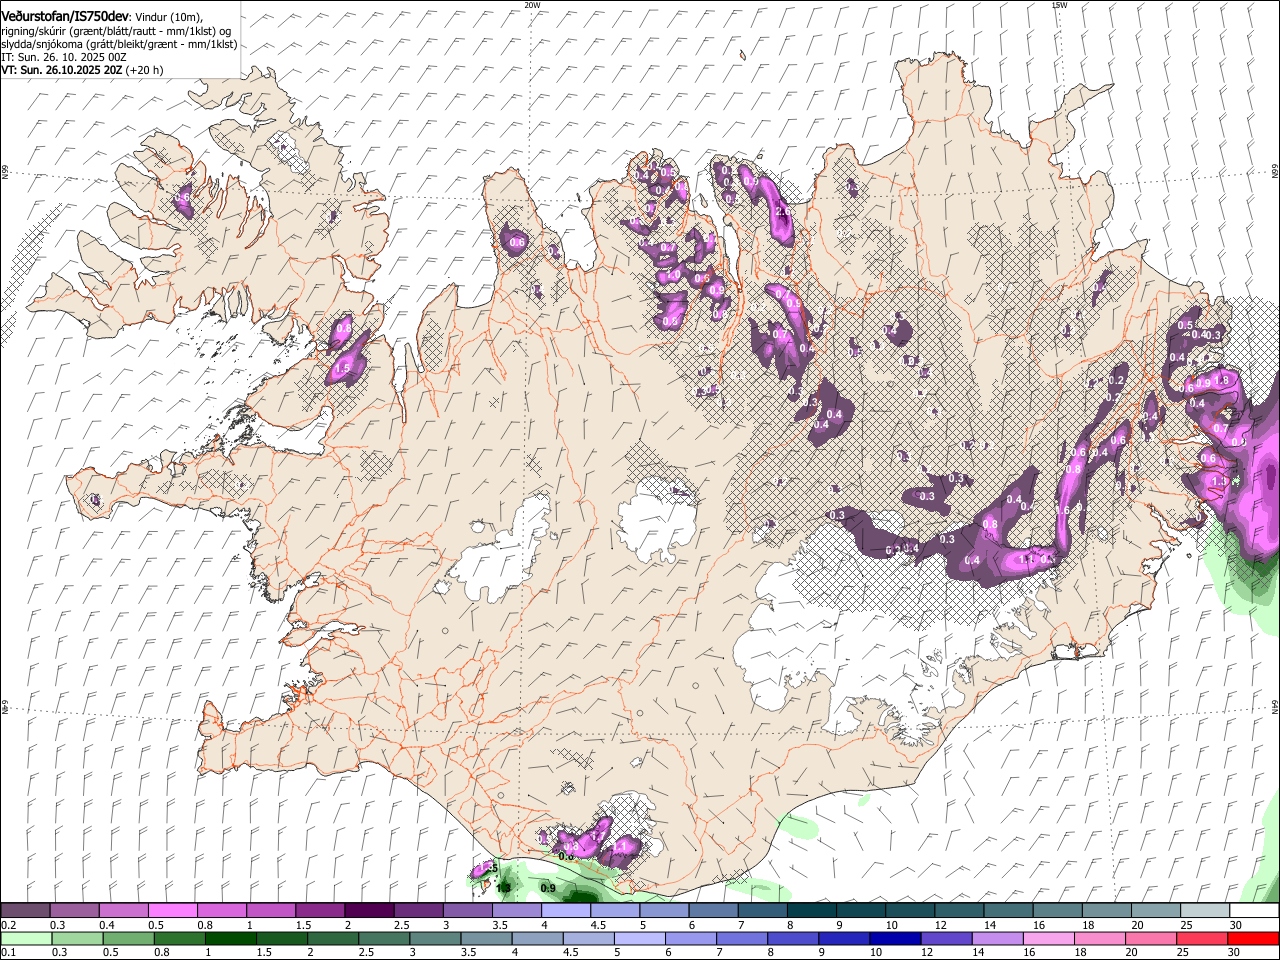Screen dimensions: 1280x960
Task: Select lower legend swatch between 8 and 9
Action: point(793,938)
